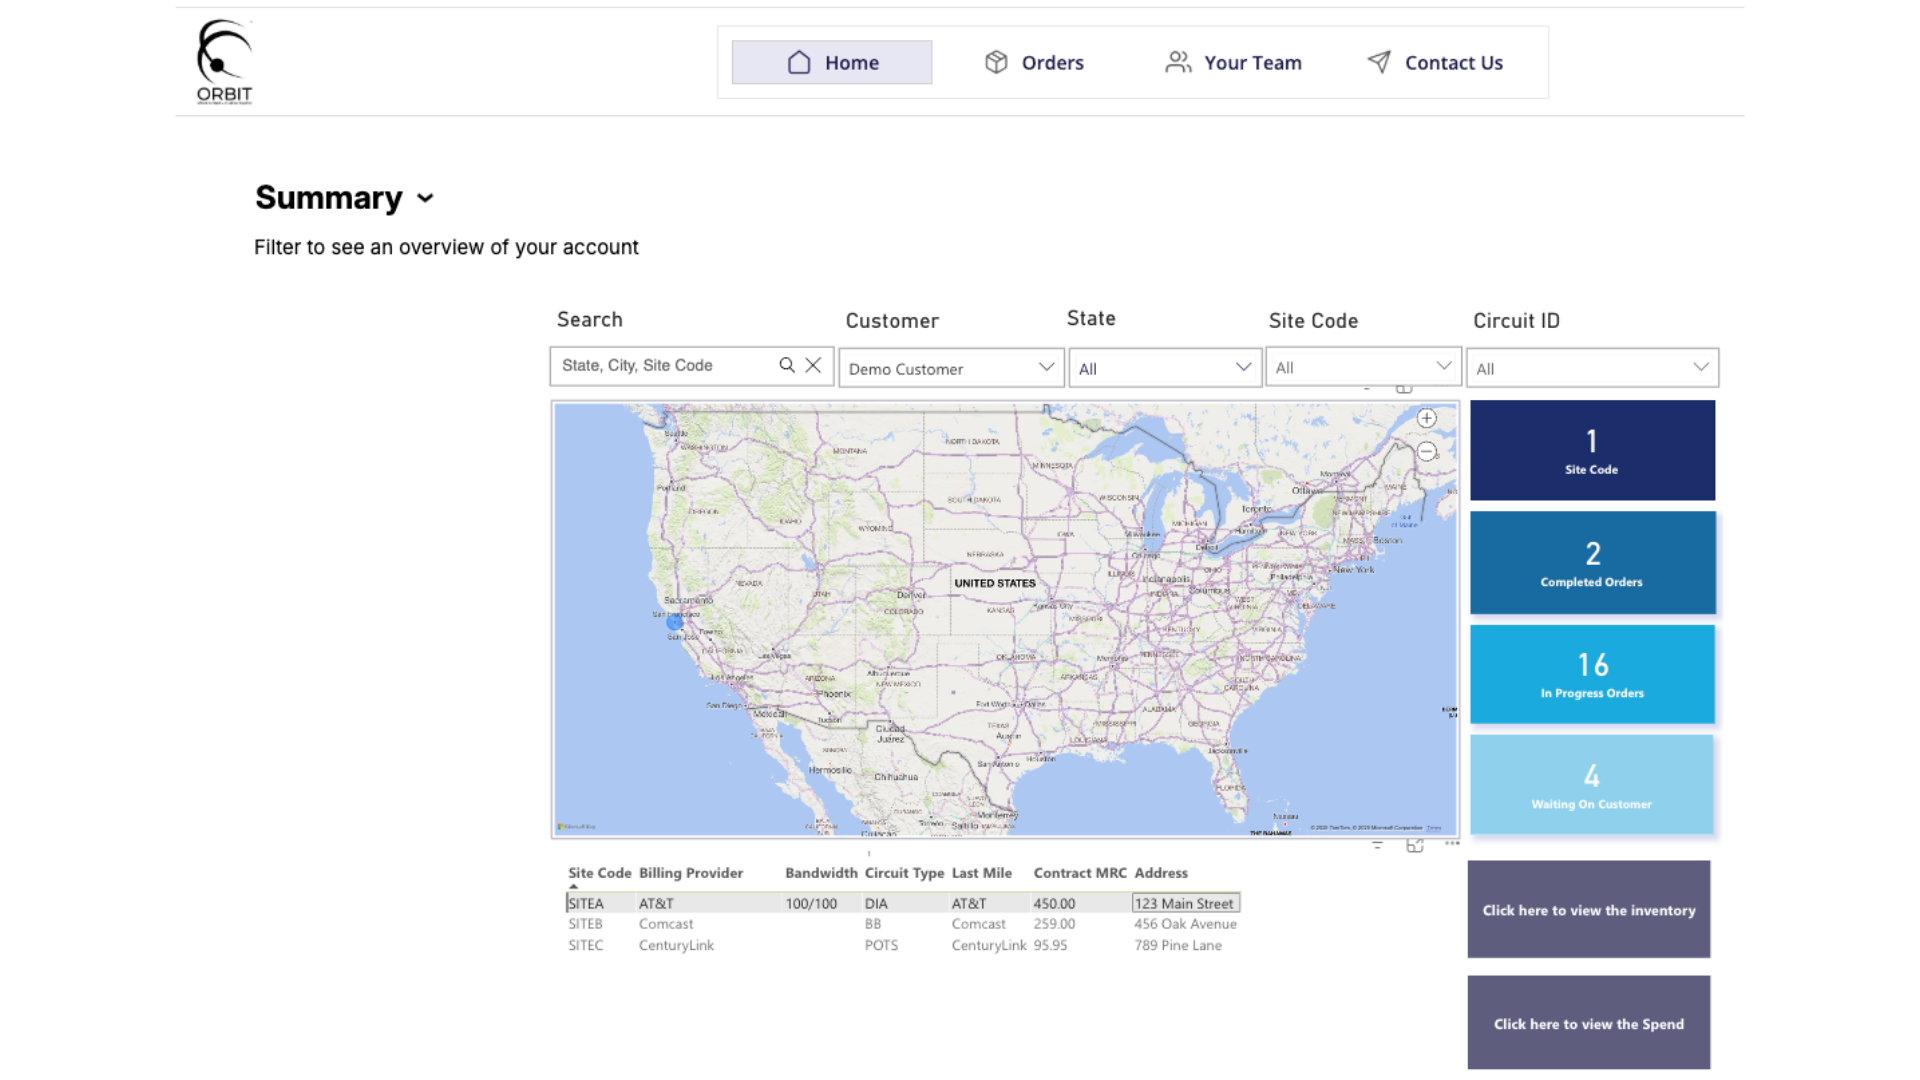Image resolution: width=1920 pixels, height=1080 pixels.
Task: Click the Orbit logo
Action: coord(224,62)
